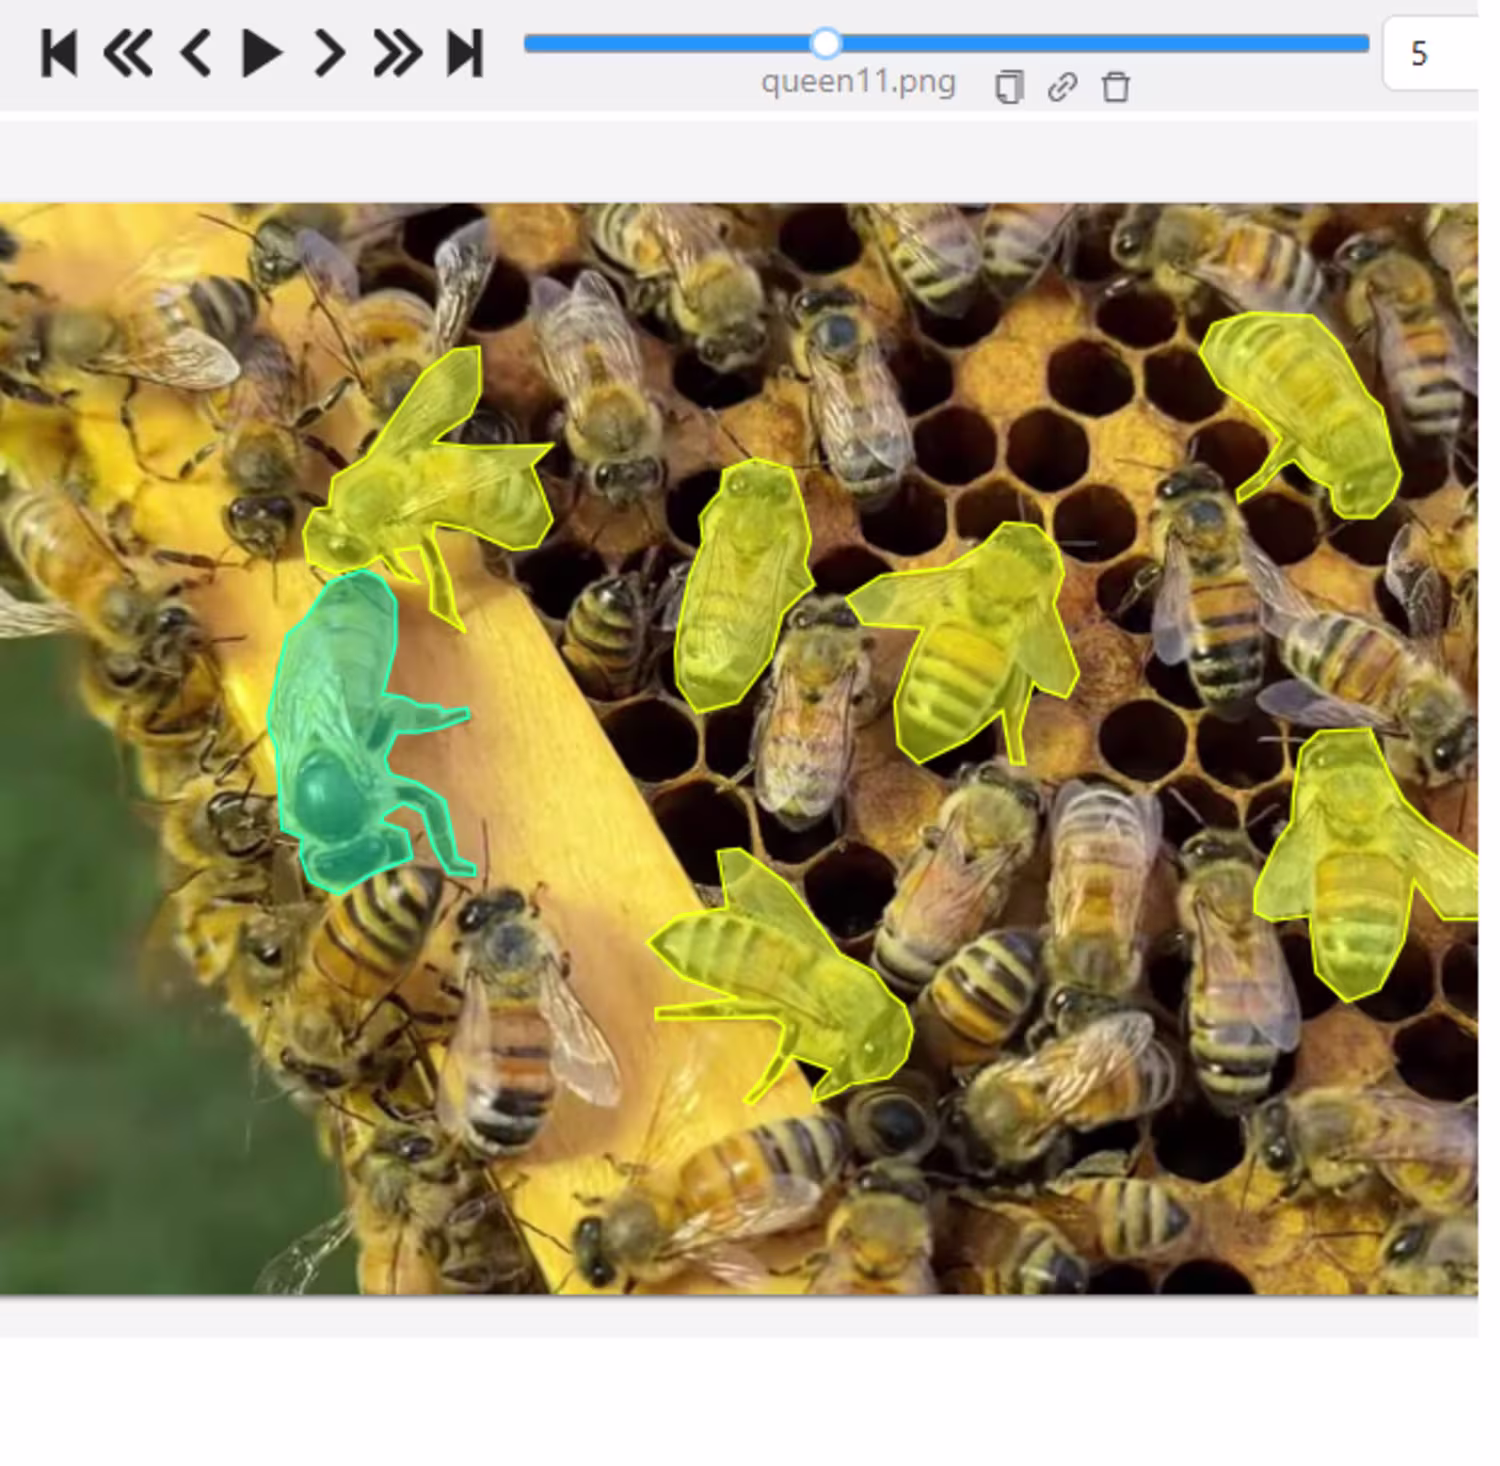Delete the current frame with the trash icon
Image resolution: width=1500 pixels, height=1466 pixels.
pos(1116,87)
